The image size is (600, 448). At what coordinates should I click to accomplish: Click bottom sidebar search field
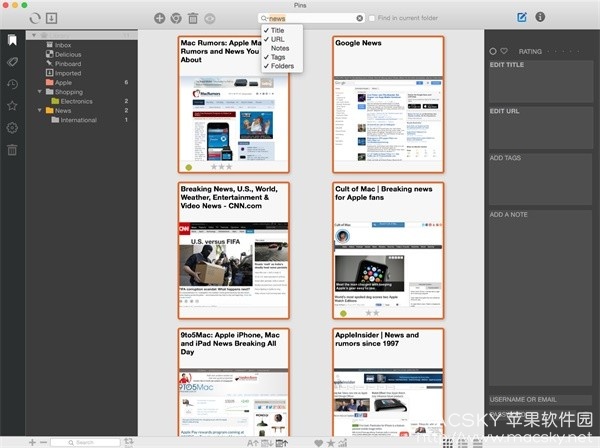tap(85, 442)
